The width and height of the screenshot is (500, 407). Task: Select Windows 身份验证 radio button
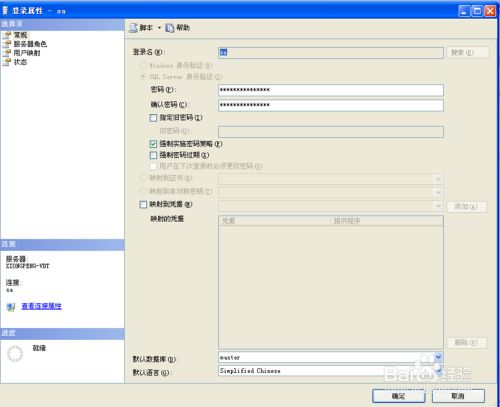pyautogui.click(x=143, y=65)
